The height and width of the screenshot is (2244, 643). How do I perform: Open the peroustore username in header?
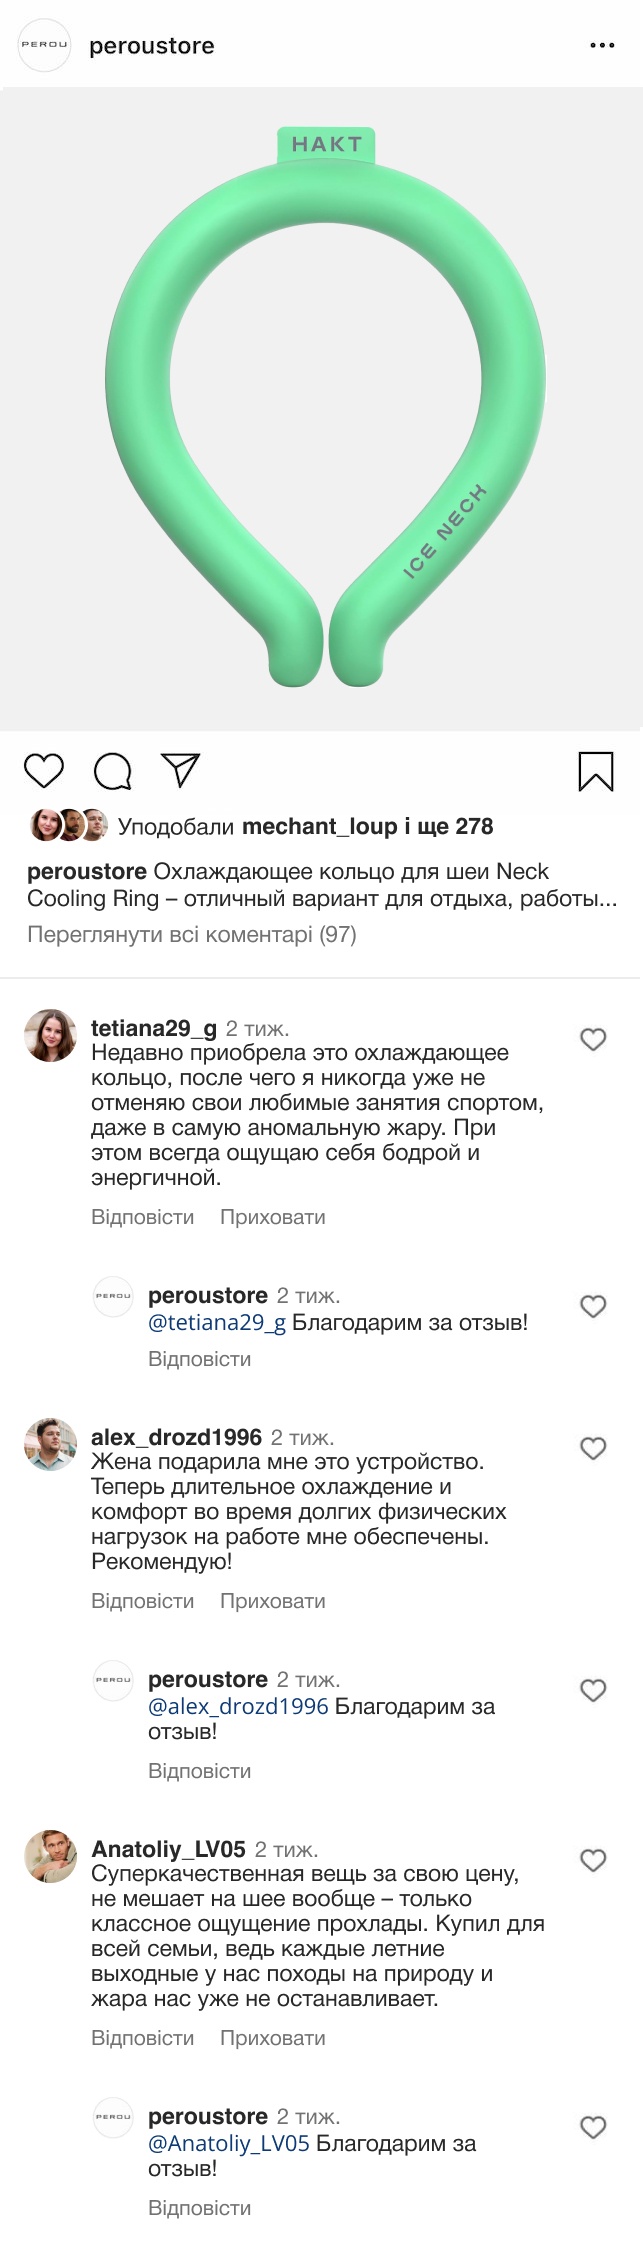coord(151,46)
